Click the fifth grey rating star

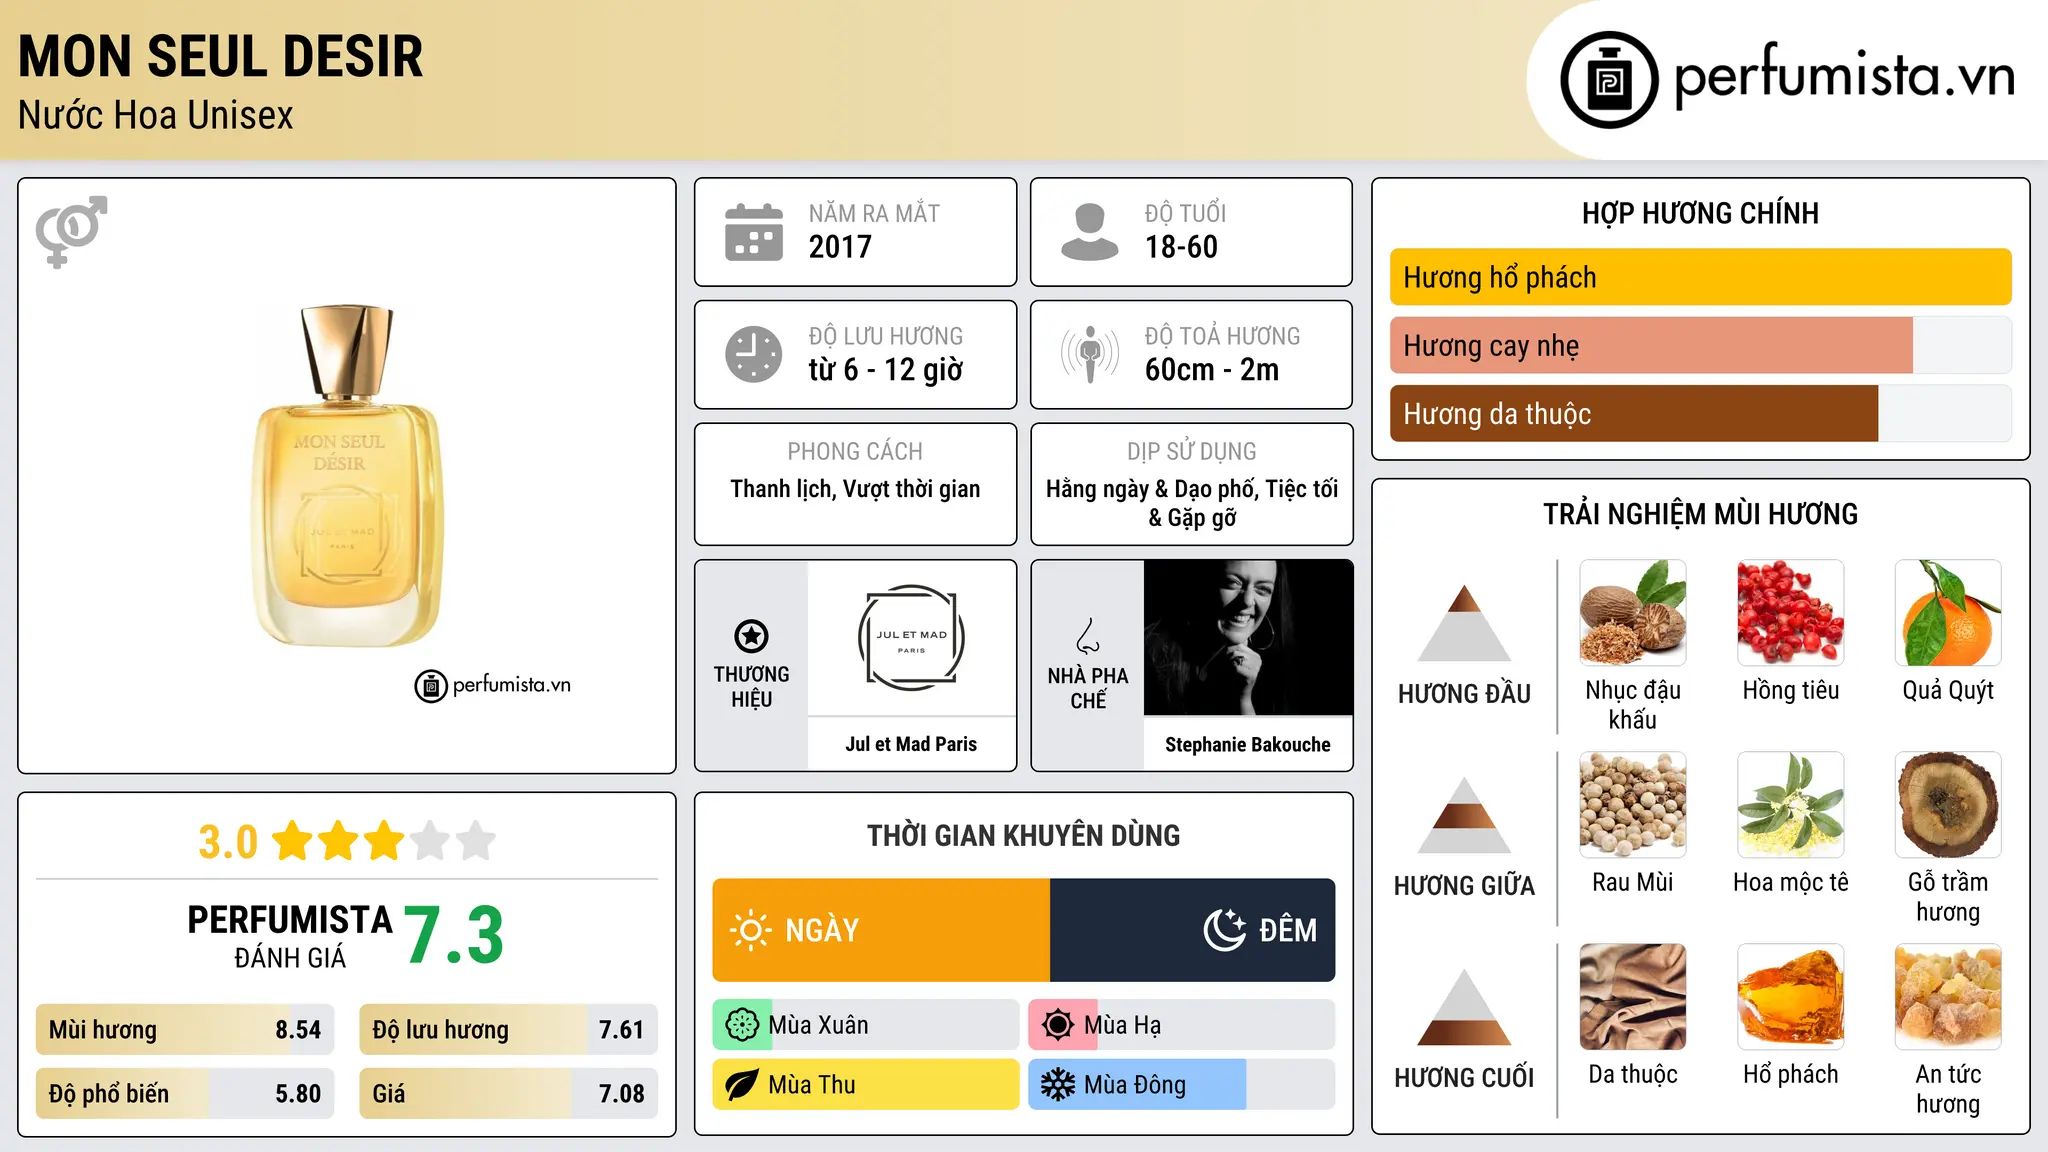pos(476,841)
